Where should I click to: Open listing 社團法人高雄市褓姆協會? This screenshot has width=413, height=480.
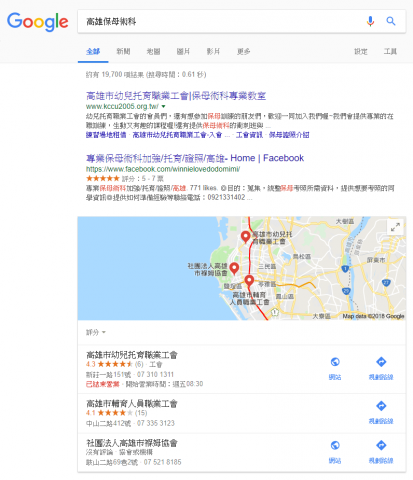click(x=132, y=443)
